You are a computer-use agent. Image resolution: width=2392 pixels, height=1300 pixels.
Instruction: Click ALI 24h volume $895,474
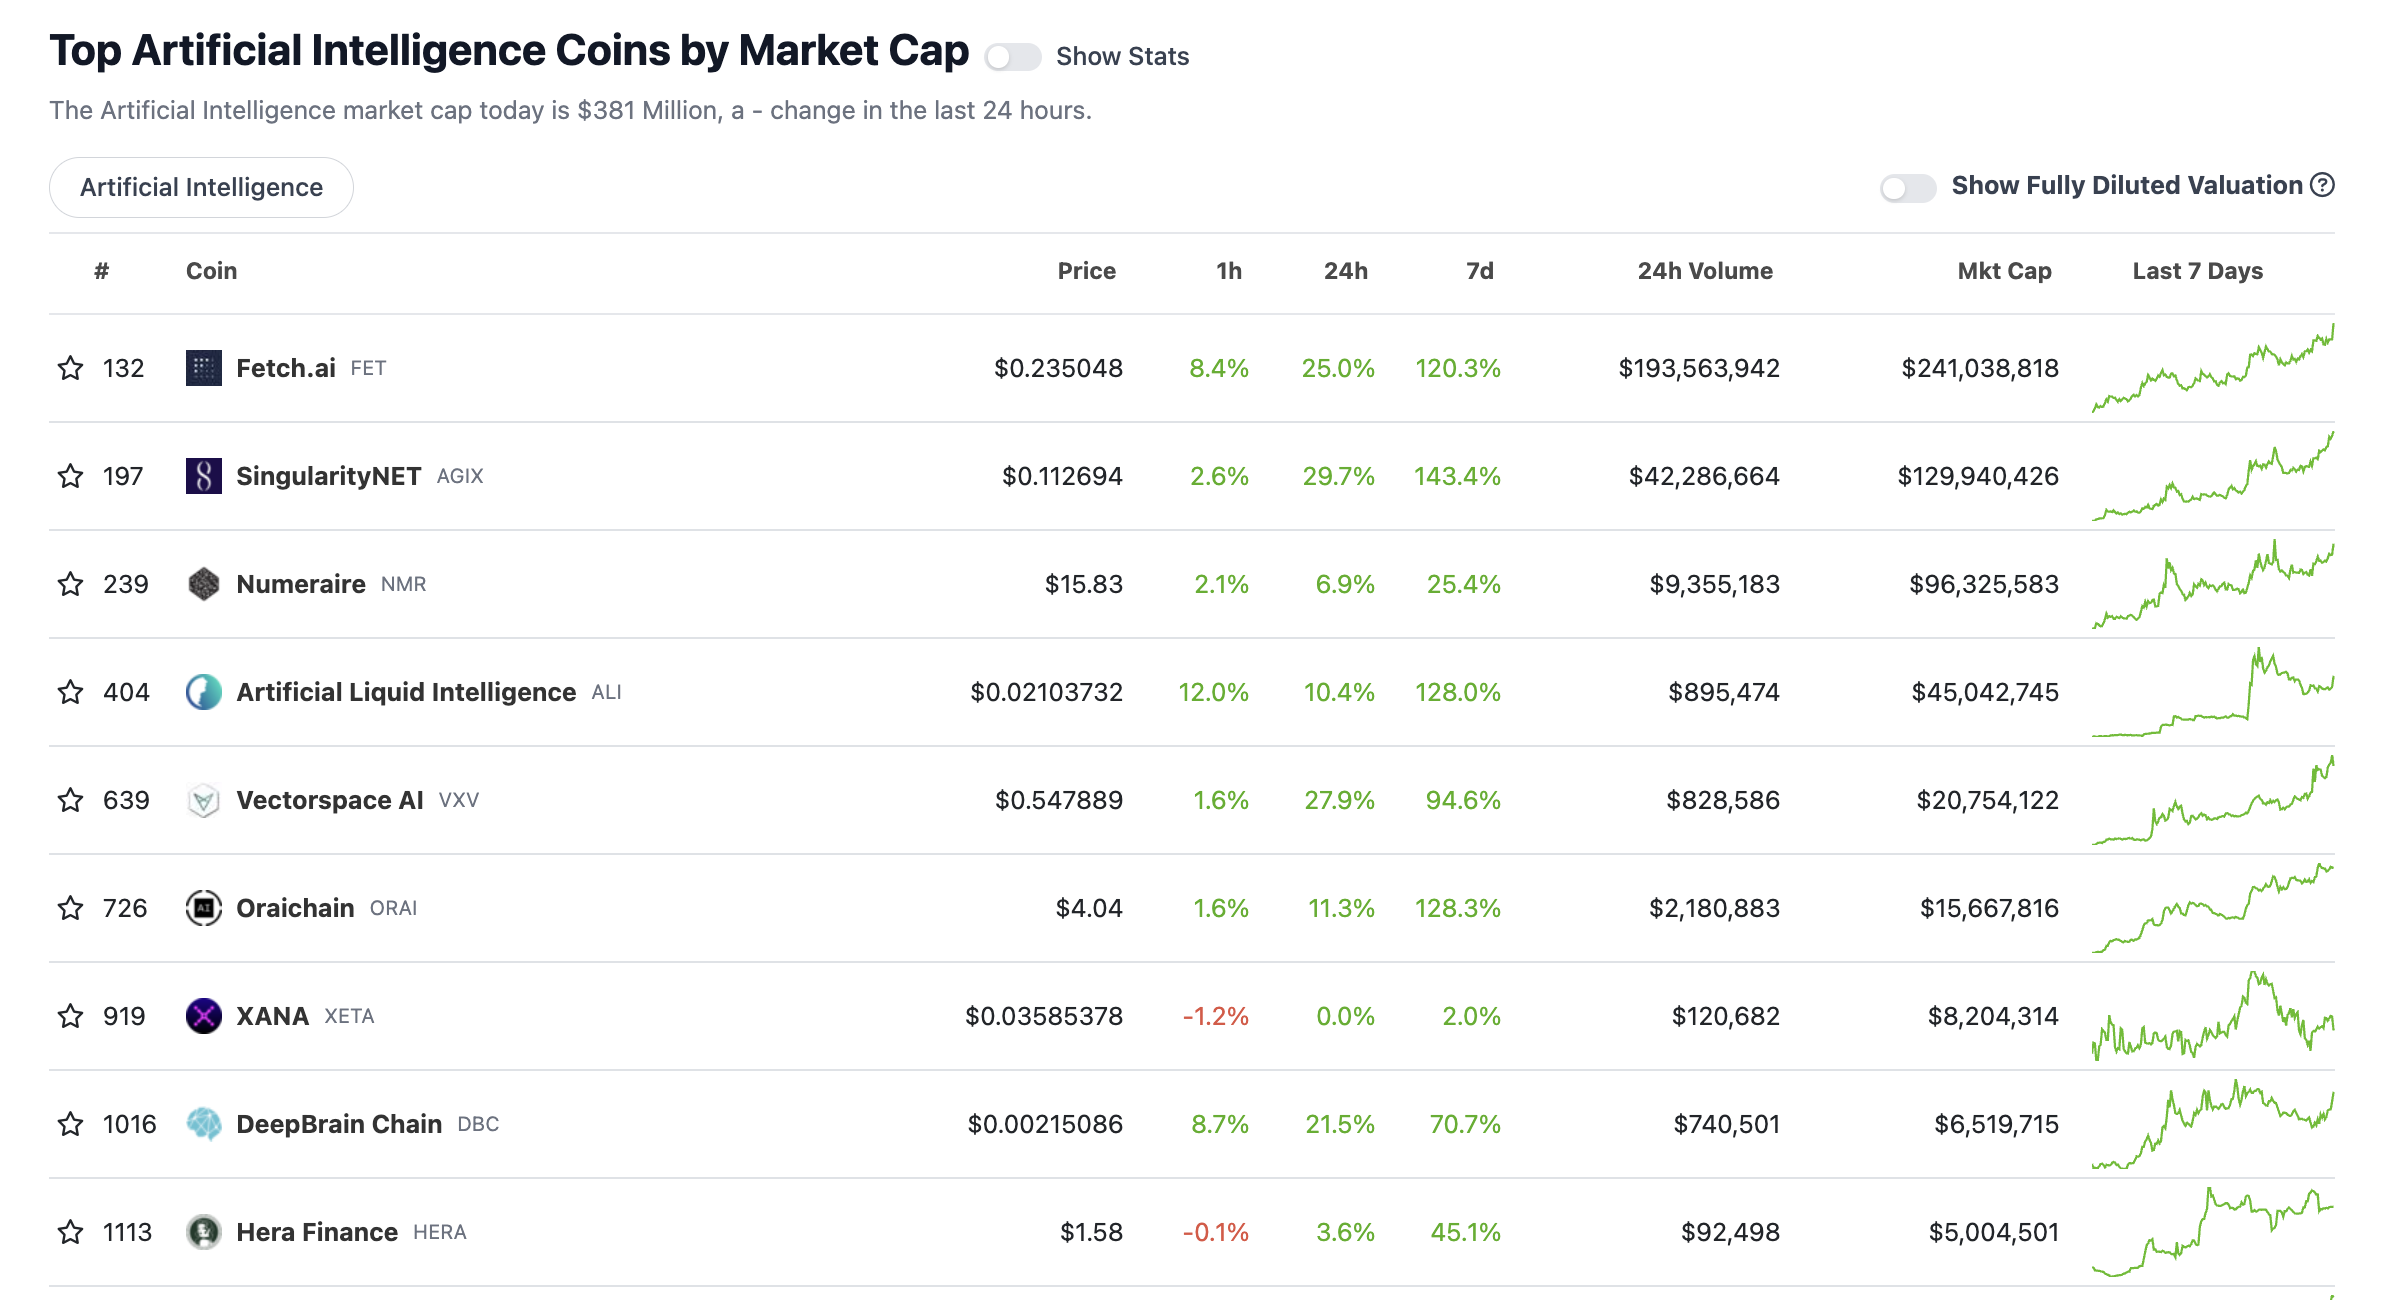(1724, 692)
